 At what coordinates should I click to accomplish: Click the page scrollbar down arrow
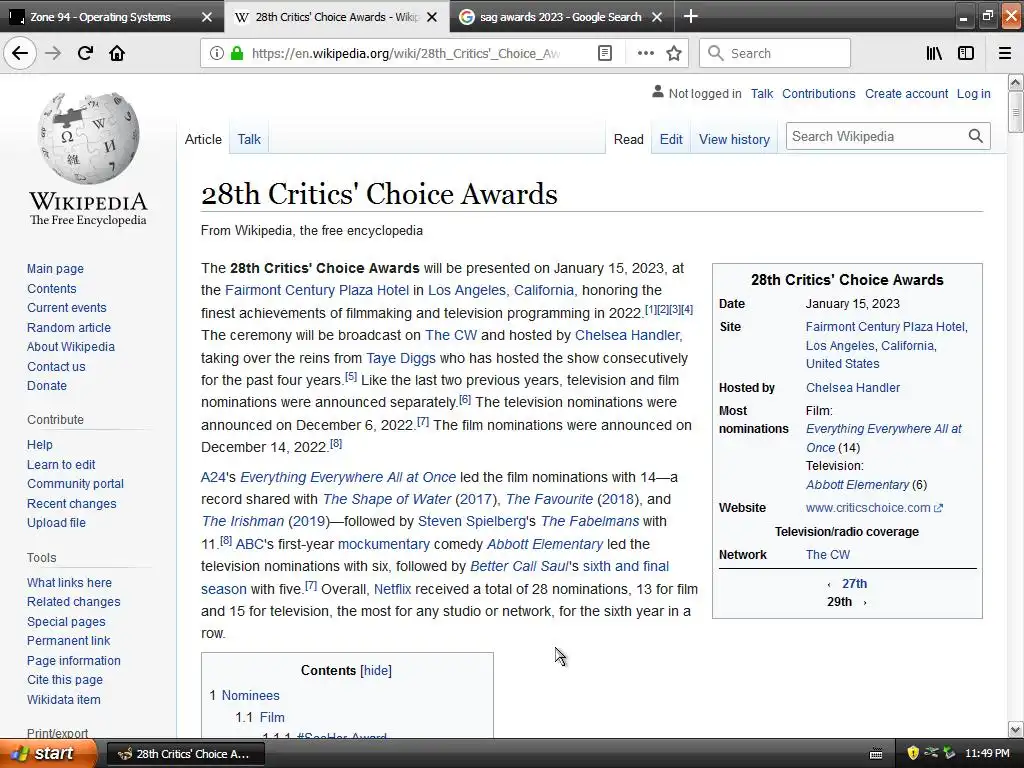(x=1015, y=729)
